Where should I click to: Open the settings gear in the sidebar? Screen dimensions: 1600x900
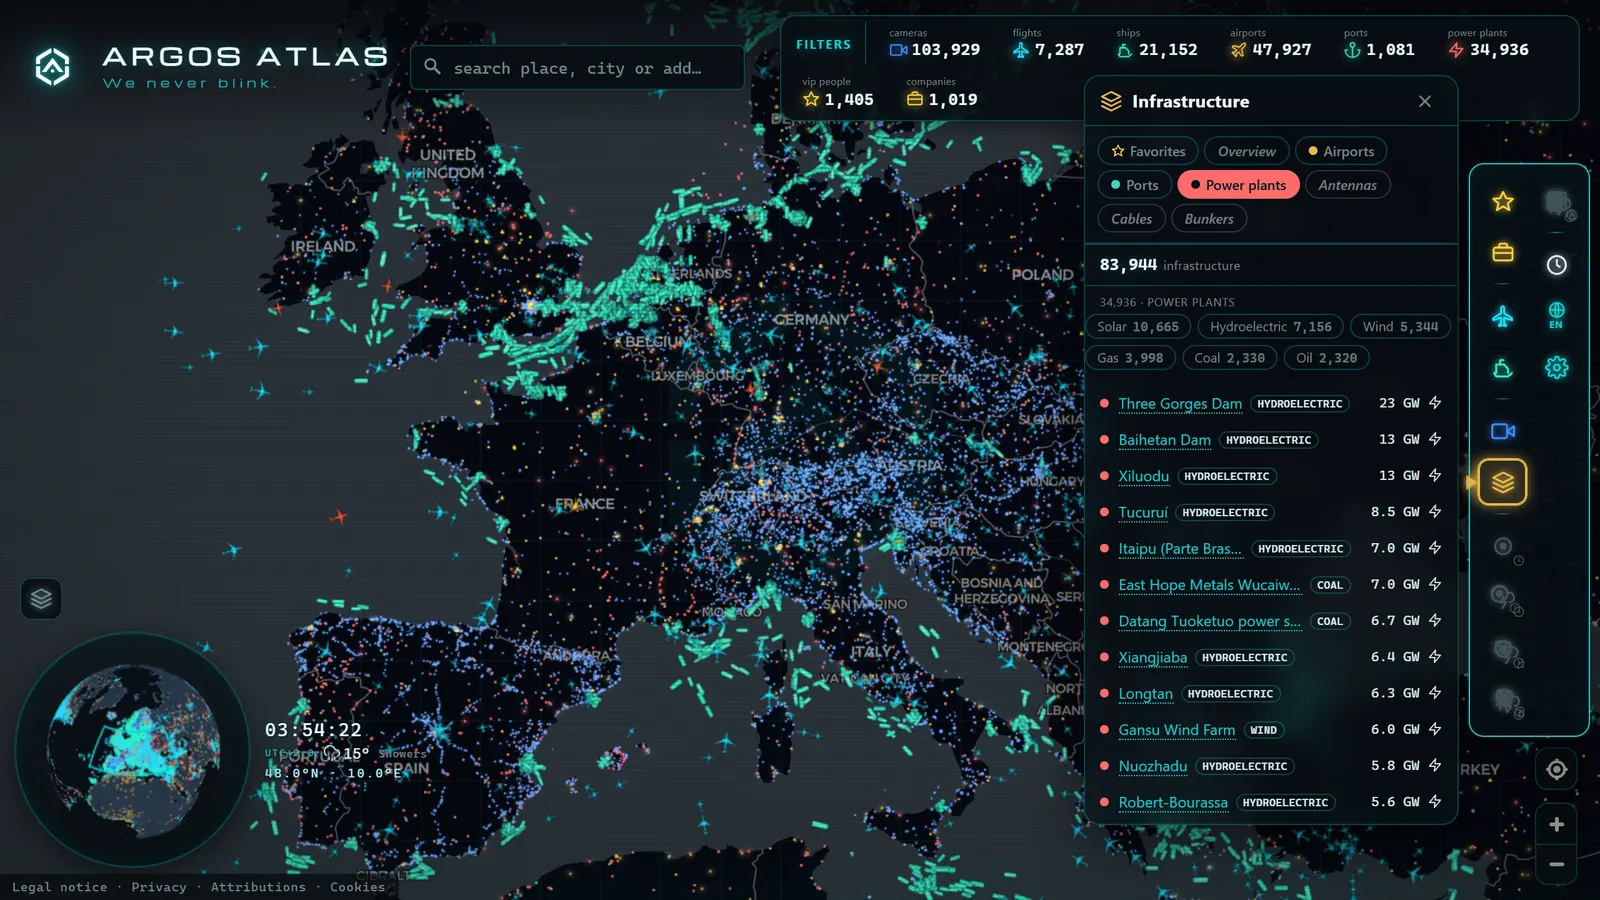[1557, 367]
